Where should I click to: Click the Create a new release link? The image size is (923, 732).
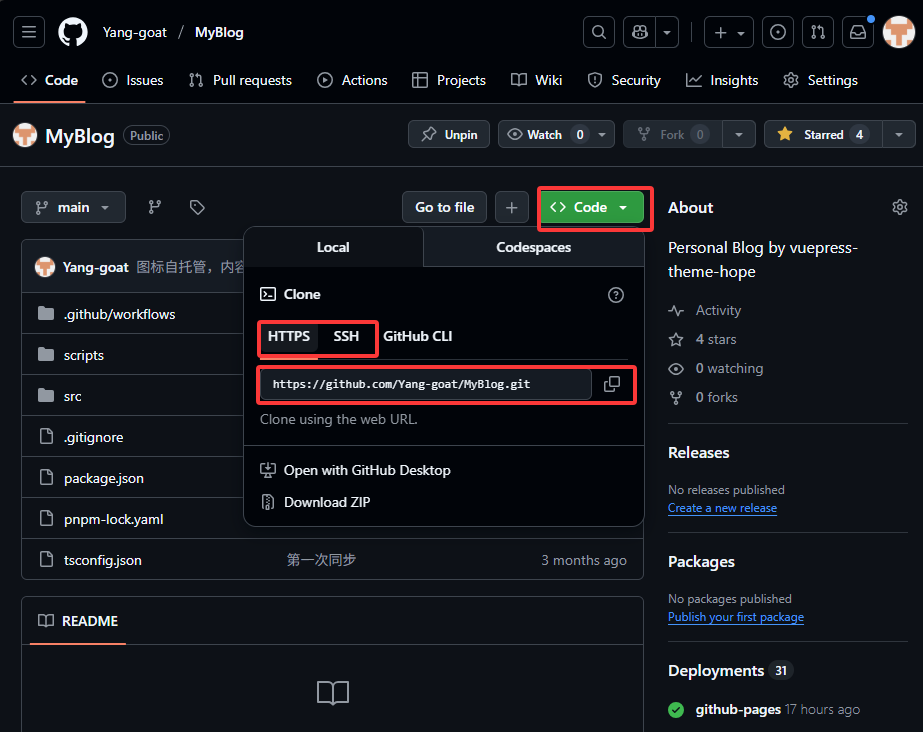[722, 508]
